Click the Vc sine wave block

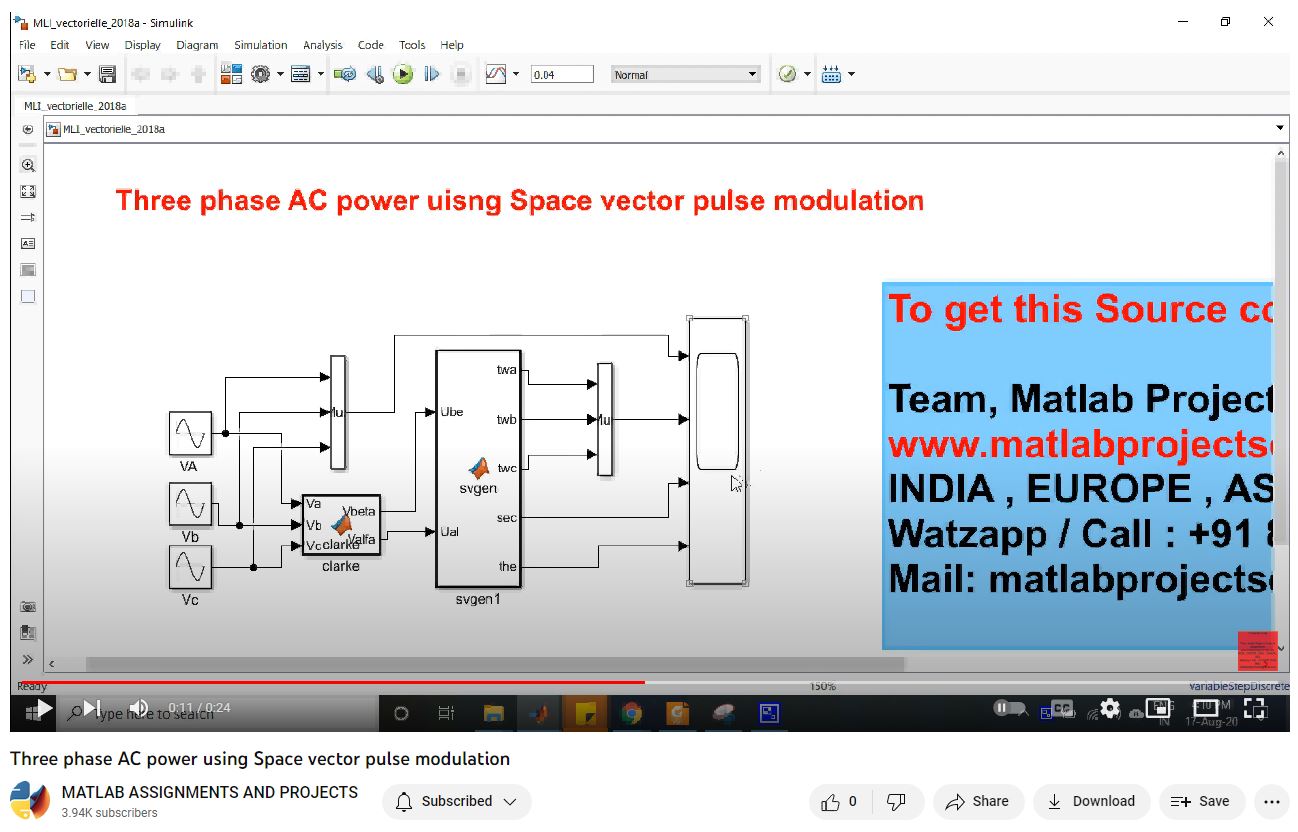click(190, 568)
